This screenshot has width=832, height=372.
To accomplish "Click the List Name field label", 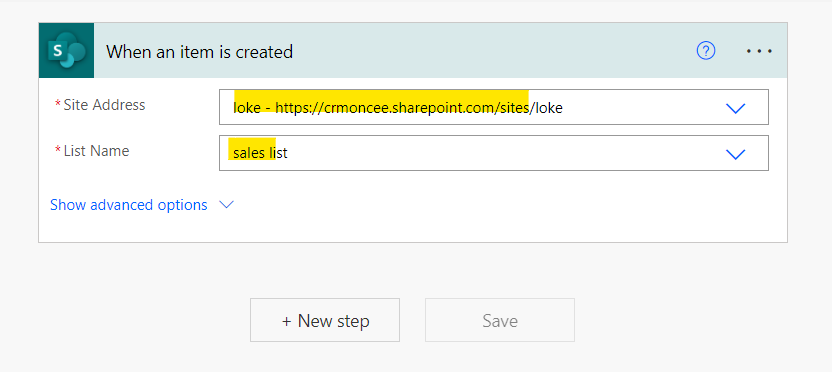I will point(96,151).
